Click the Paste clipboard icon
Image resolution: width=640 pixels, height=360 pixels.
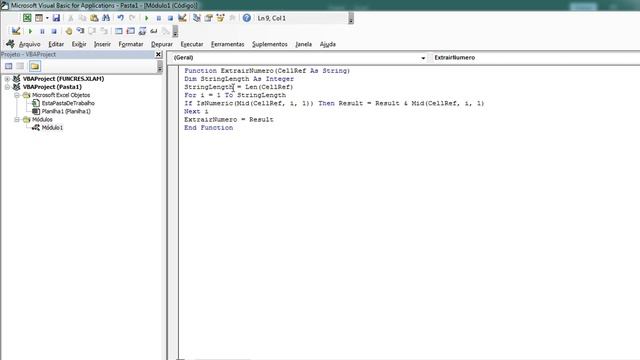(94, 18)
